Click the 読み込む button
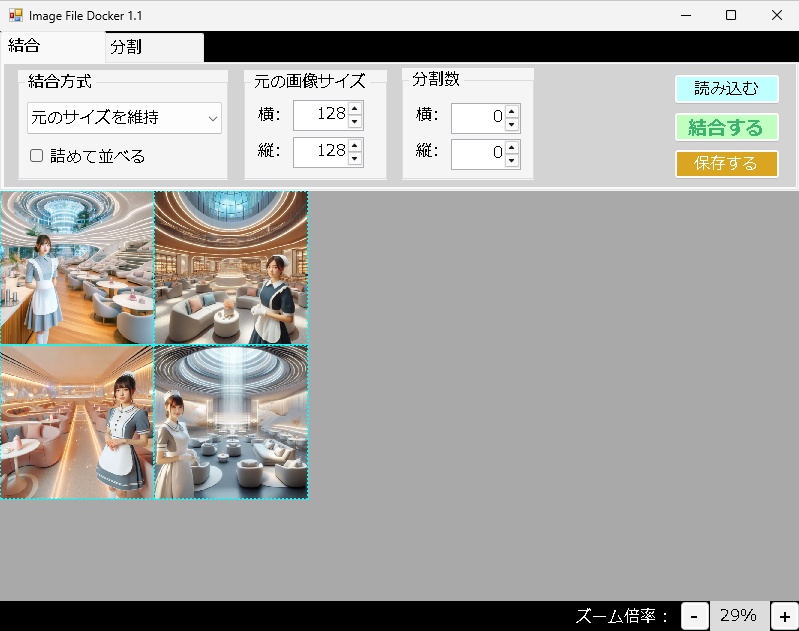 [x=727, y=89]
